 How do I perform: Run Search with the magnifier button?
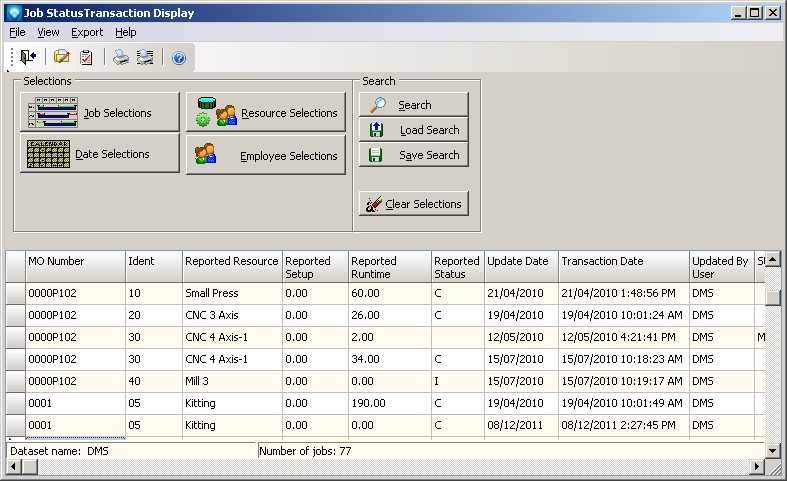413,105
